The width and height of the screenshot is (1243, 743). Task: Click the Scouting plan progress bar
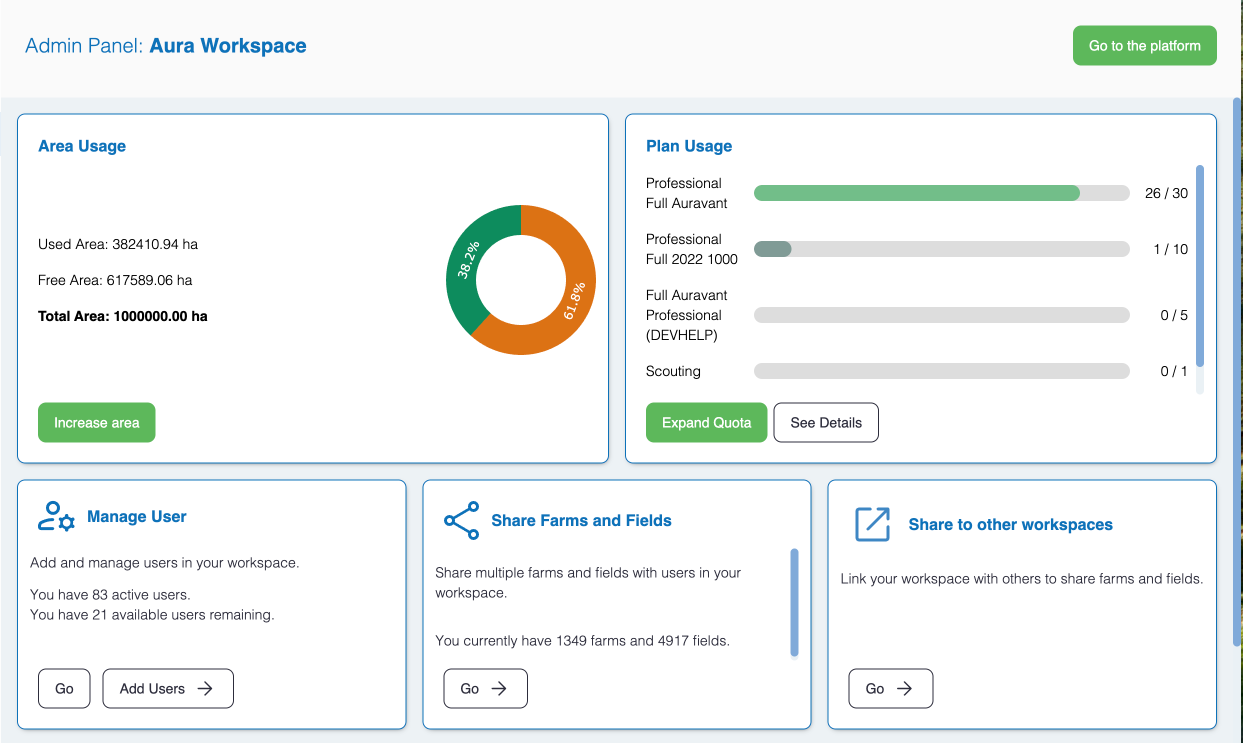(941, 371)
